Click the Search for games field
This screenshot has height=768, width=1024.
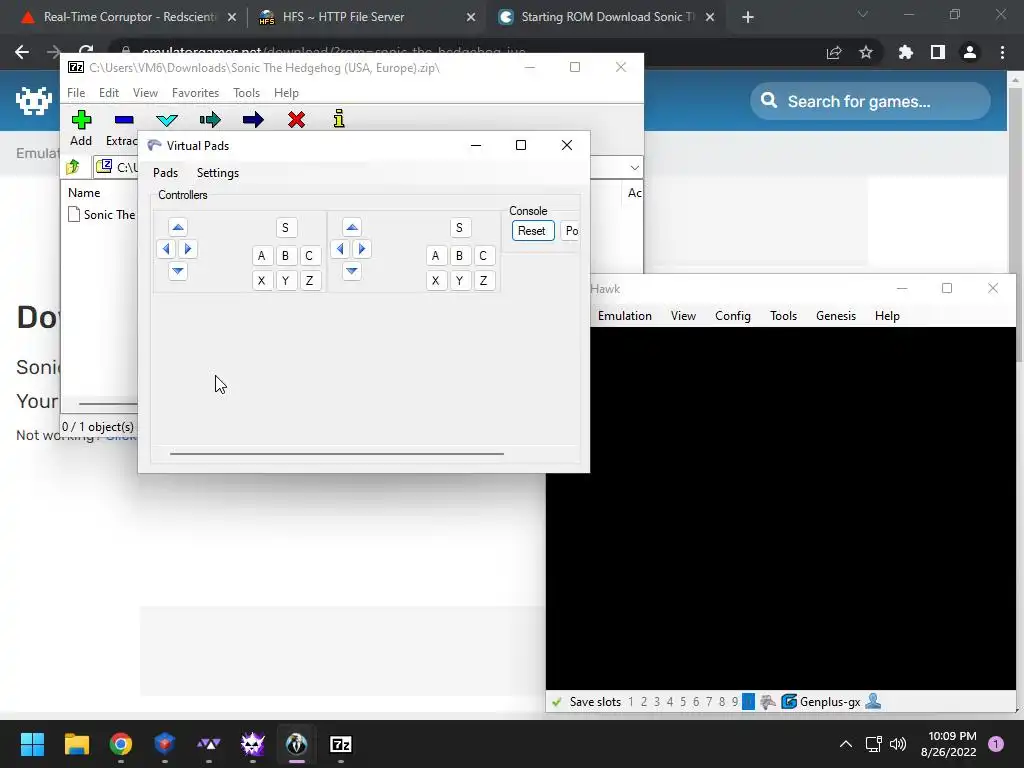(x=870, y=101)
